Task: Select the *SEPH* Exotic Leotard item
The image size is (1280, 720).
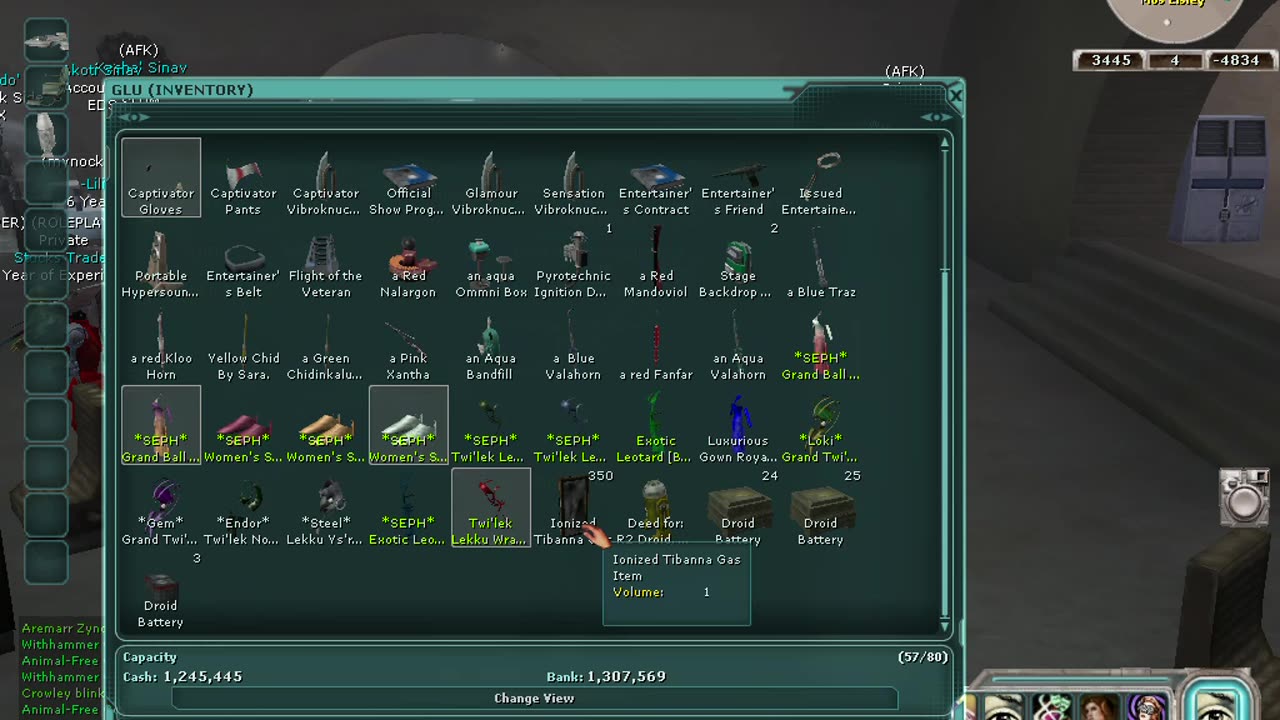Action: pos(408,508)
